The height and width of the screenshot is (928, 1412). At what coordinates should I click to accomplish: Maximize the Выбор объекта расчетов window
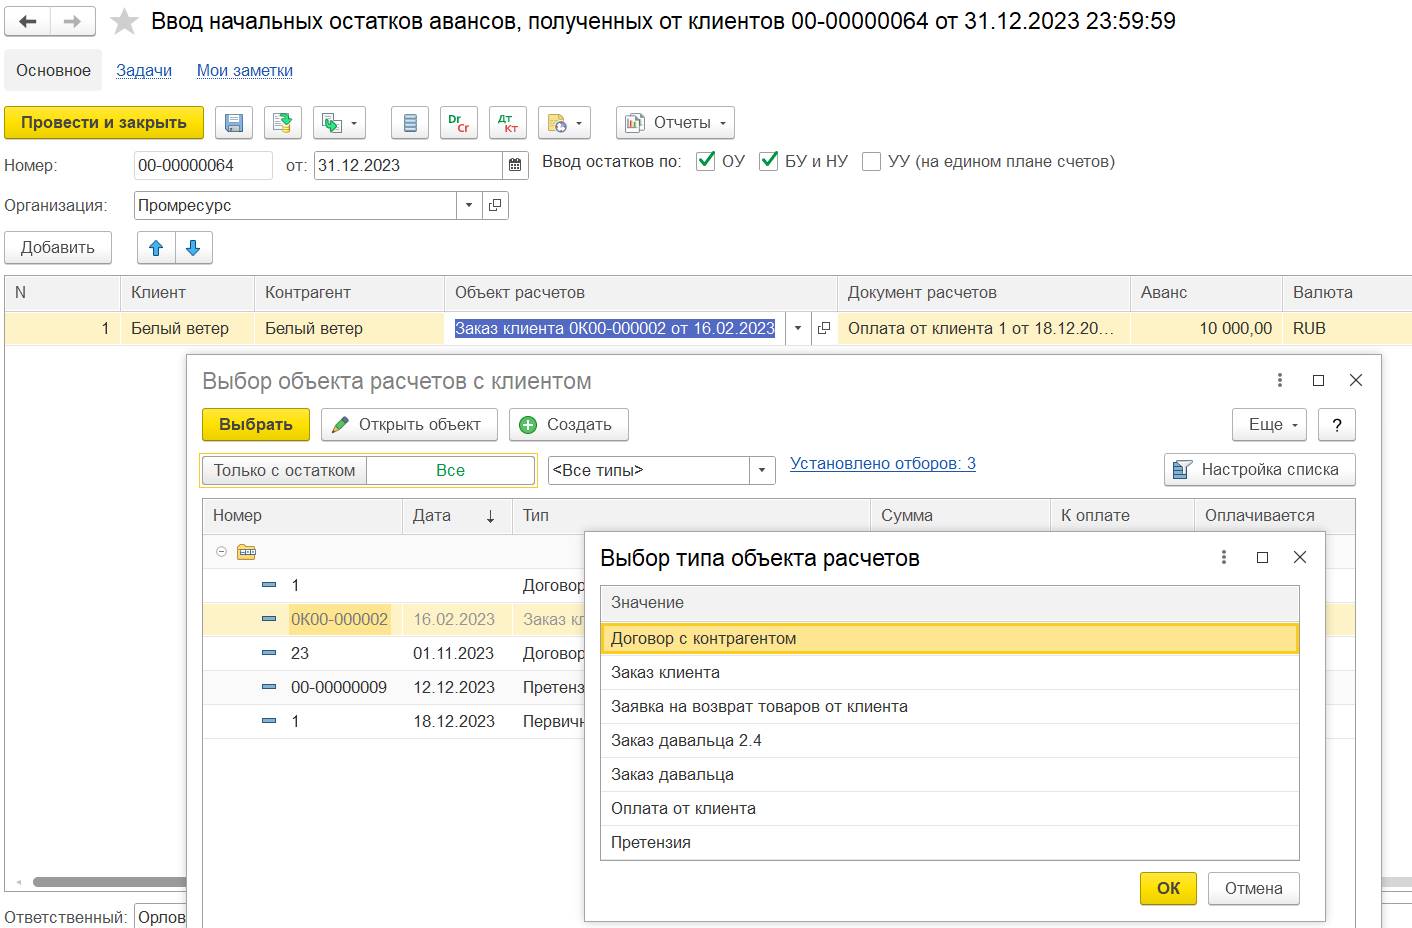(1318, 380)
